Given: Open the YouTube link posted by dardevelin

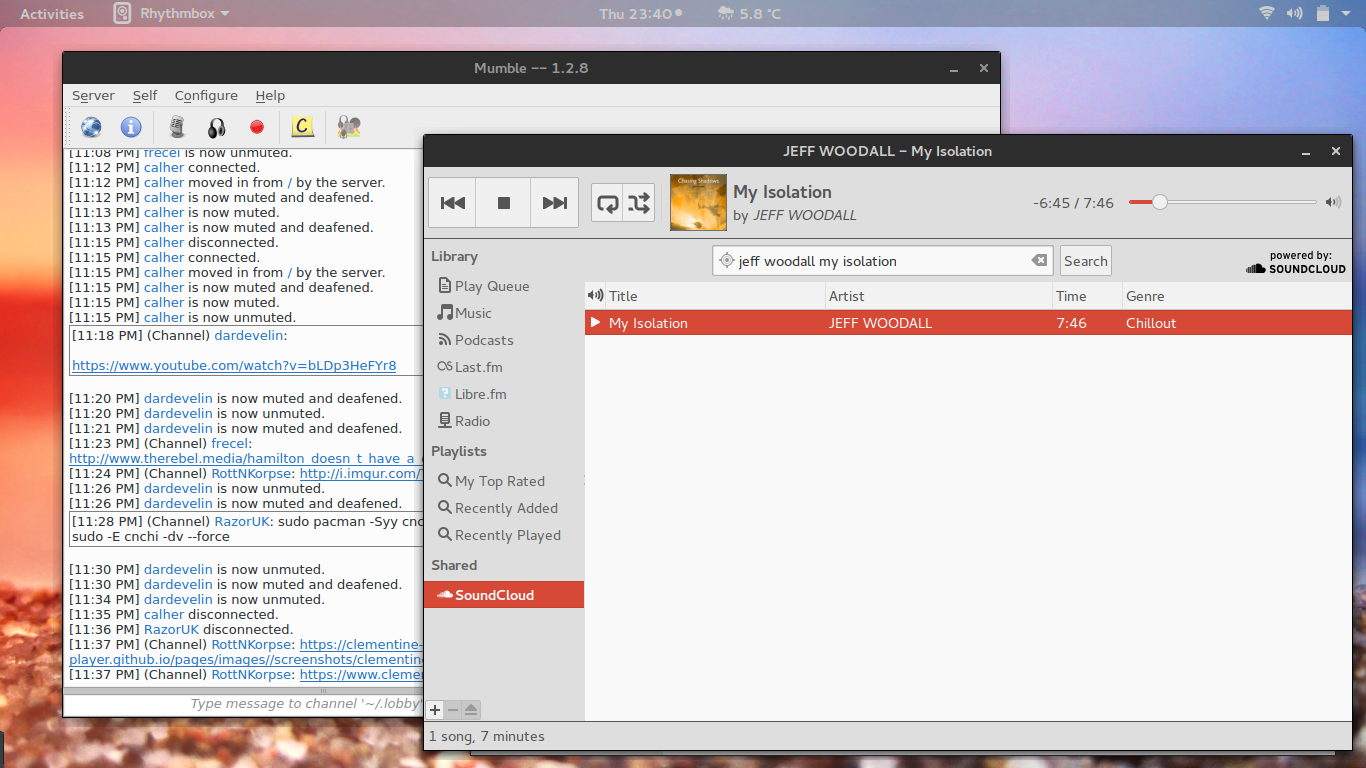Looking at the screenshot, I should (x=234, y=366).
